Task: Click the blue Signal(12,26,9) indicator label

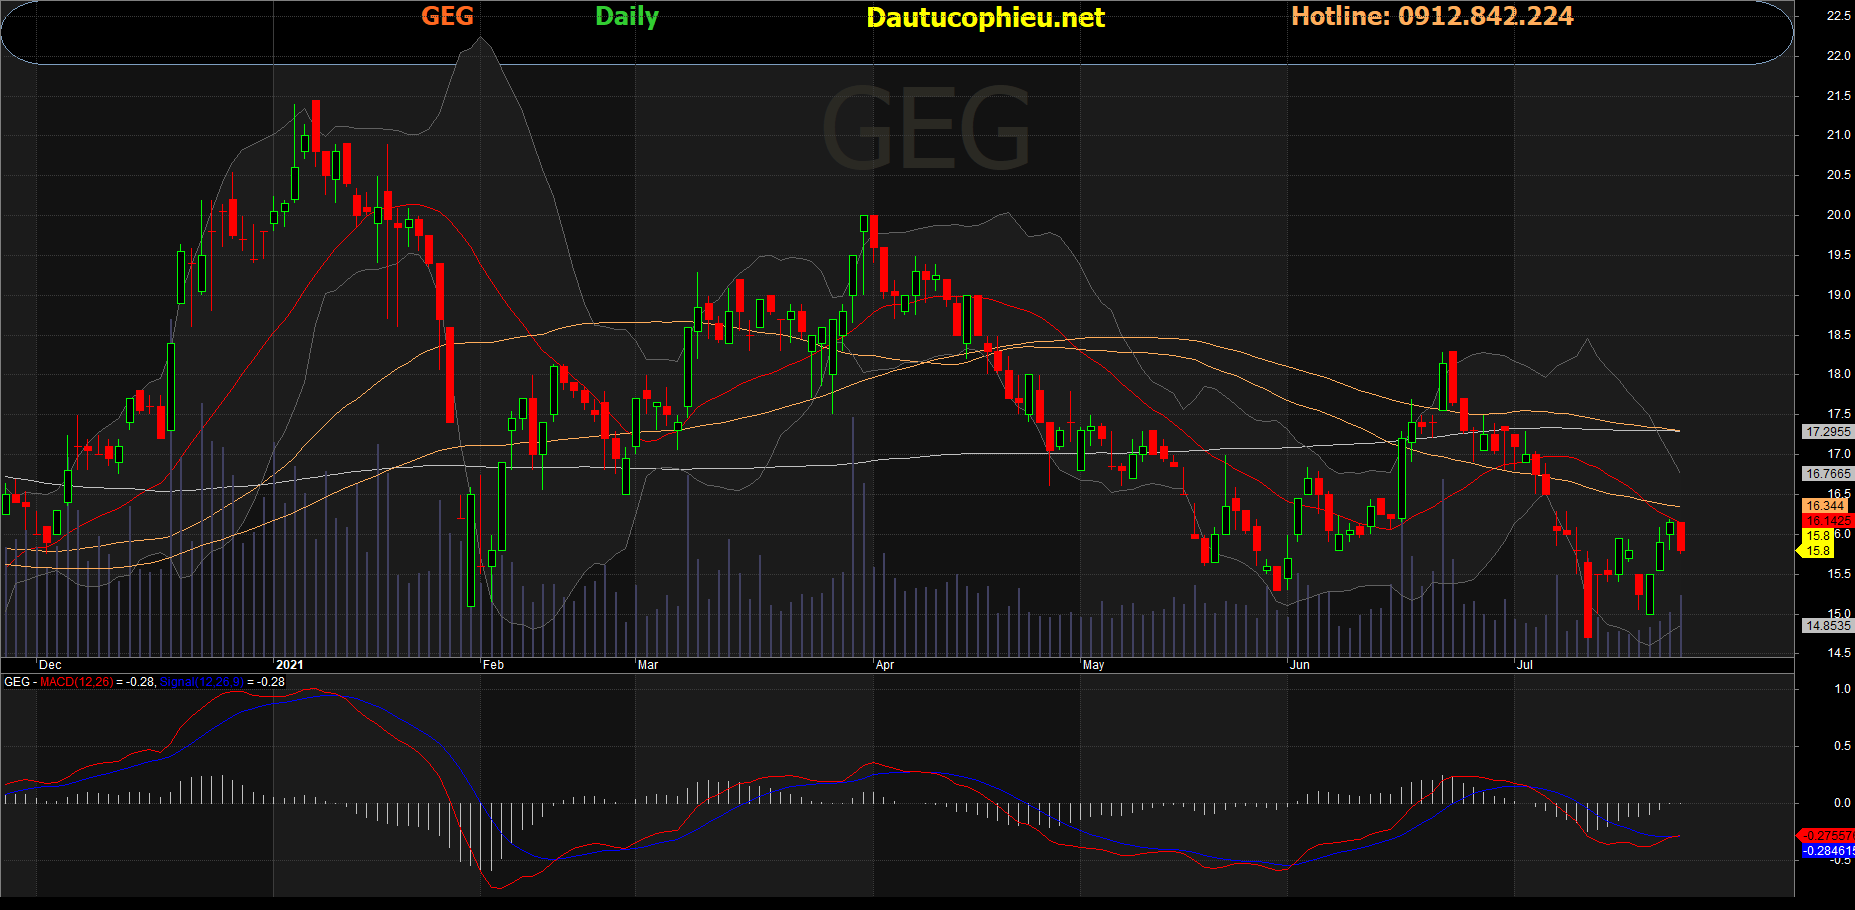Action: 201,682
